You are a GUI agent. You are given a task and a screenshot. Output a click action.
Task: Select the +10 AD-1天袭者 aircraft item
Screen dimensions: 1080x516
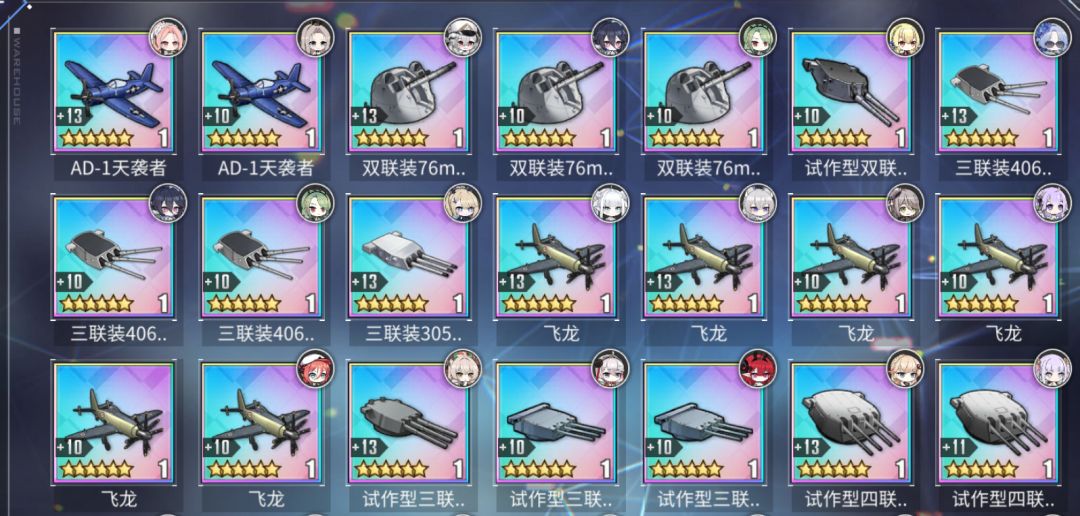click(x=261, y=92)
